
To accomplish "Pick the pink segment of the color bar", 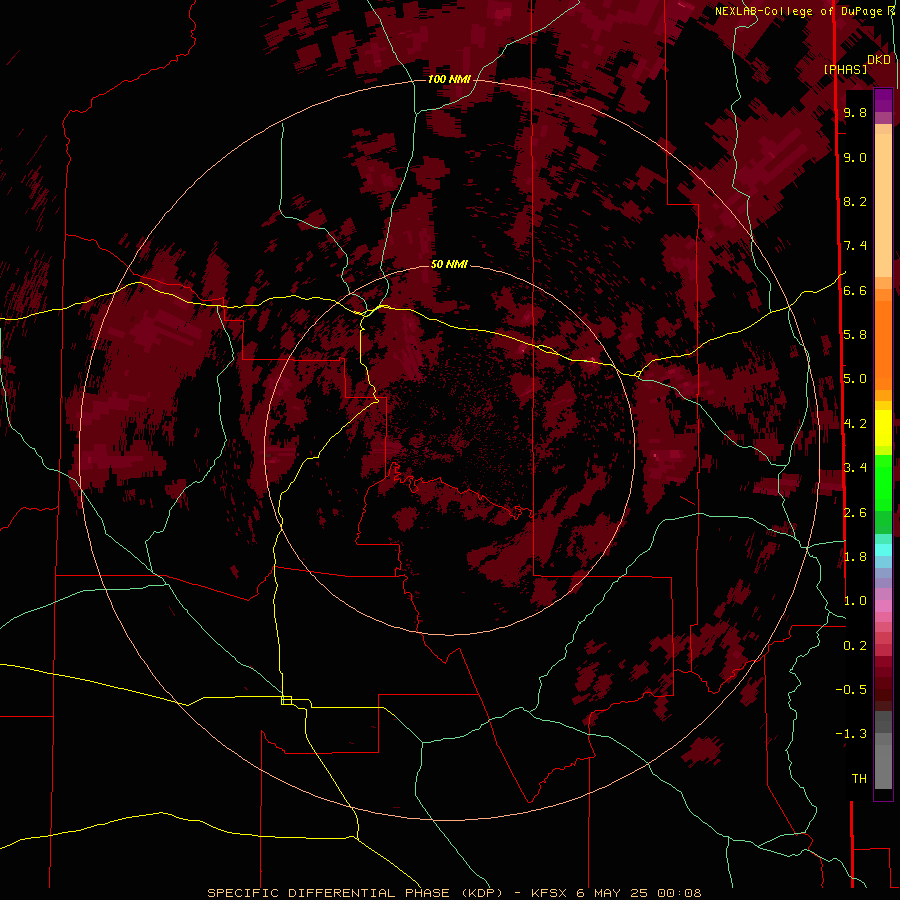I will tap(883, 606).
